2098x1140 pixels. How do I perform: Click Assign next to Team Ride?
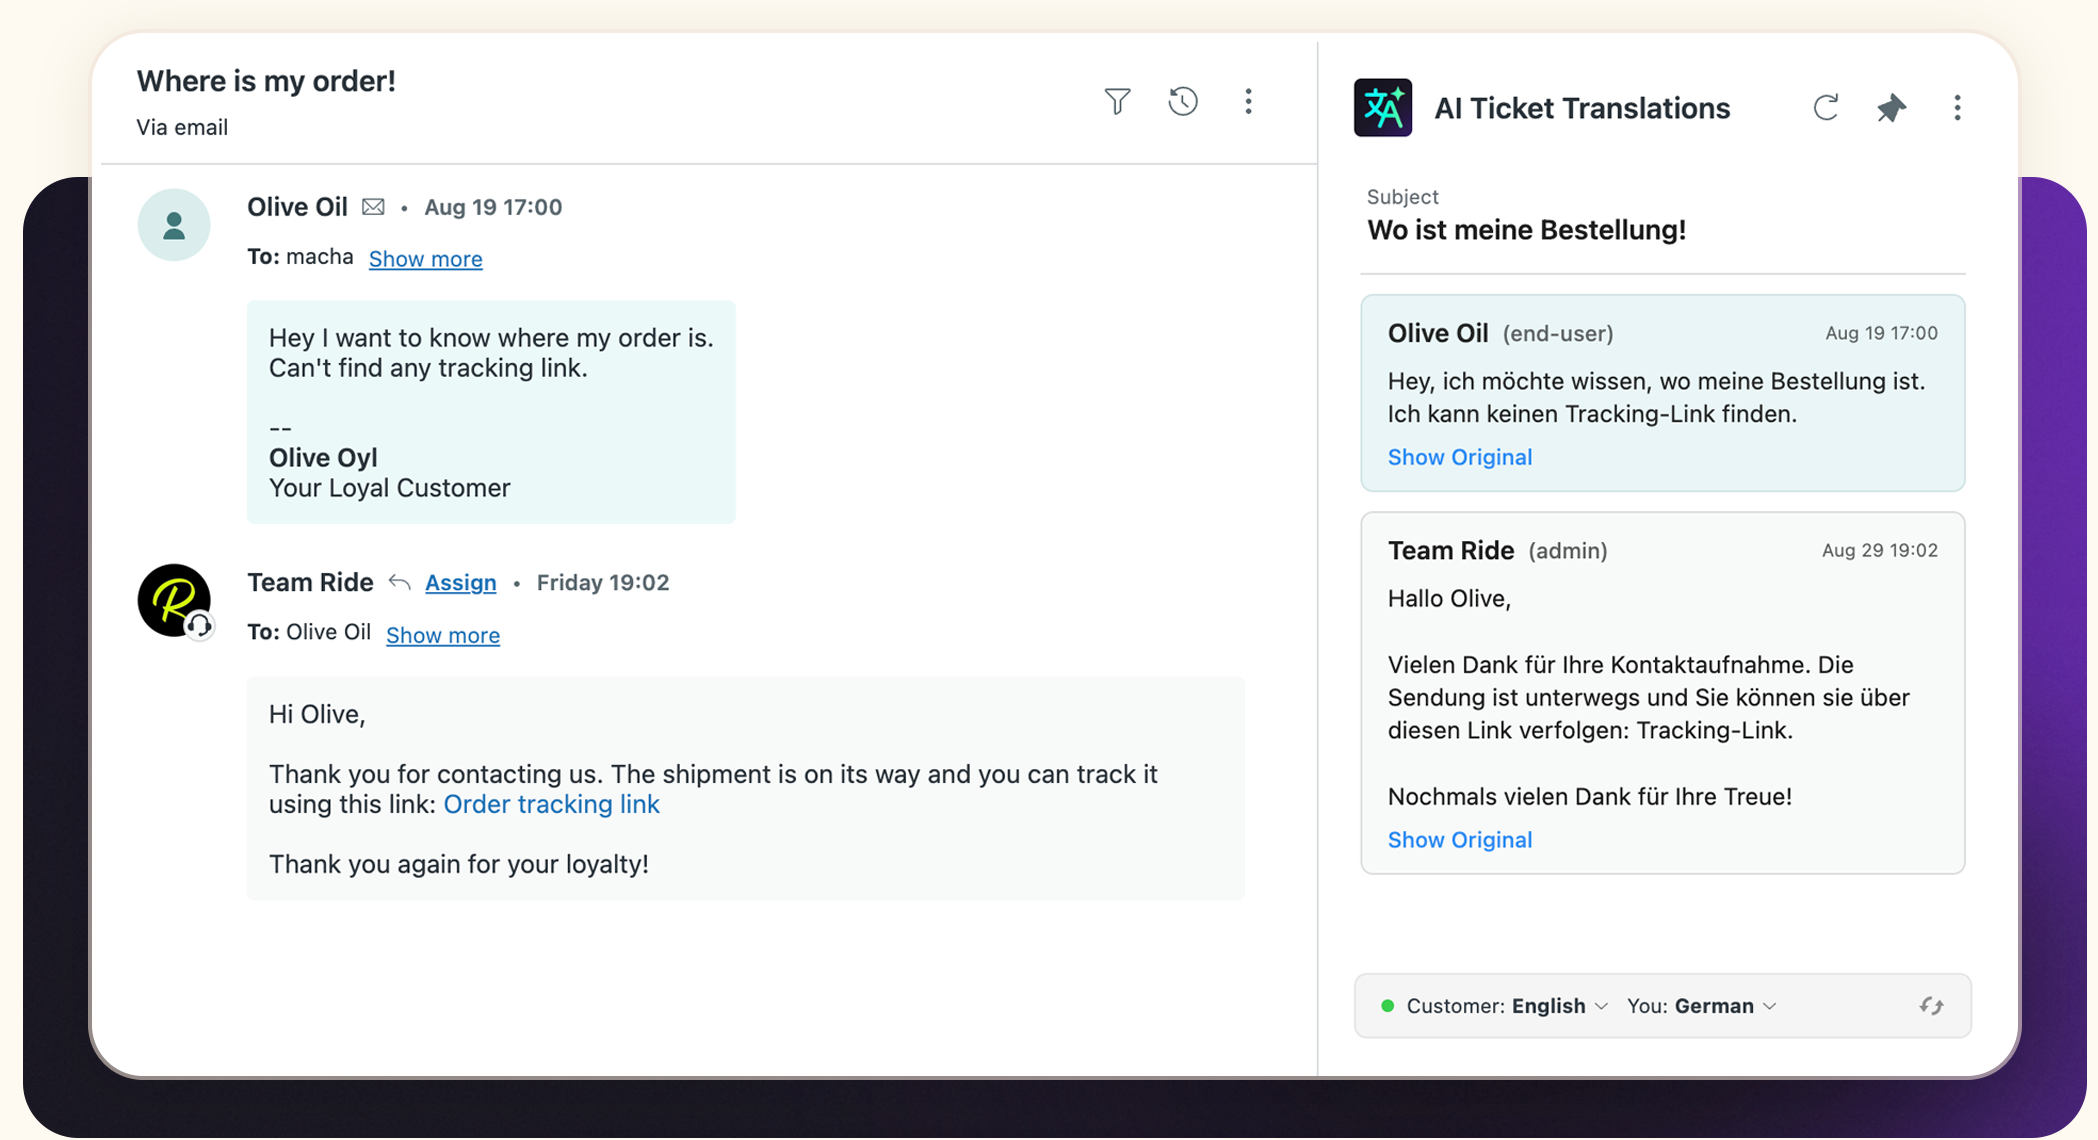coord(460,582)
